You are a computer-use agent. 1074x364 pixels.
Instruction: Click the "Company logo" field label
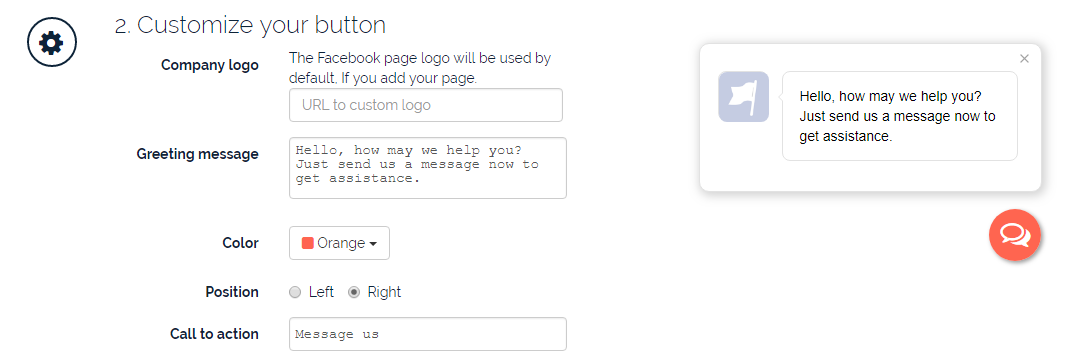pyautogui.click(x=210, y=66)
